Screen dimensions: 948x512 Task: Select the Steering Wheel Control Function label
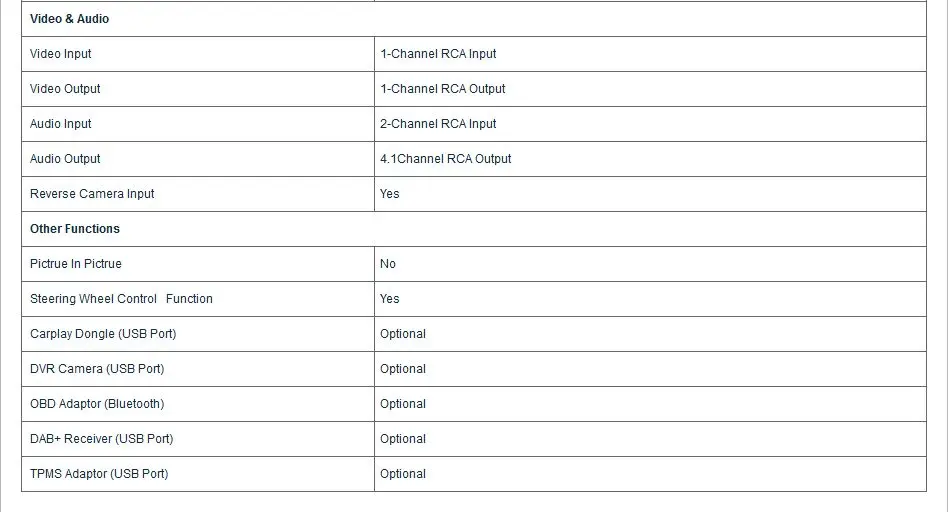click(x=121, y=299)
